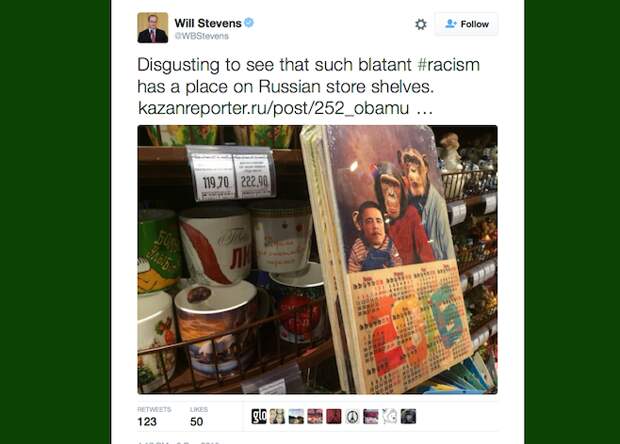Open the dark monochrome last liker avatar
The height and width of the screenshot is (444, 620).
click(x=408, y=416)
